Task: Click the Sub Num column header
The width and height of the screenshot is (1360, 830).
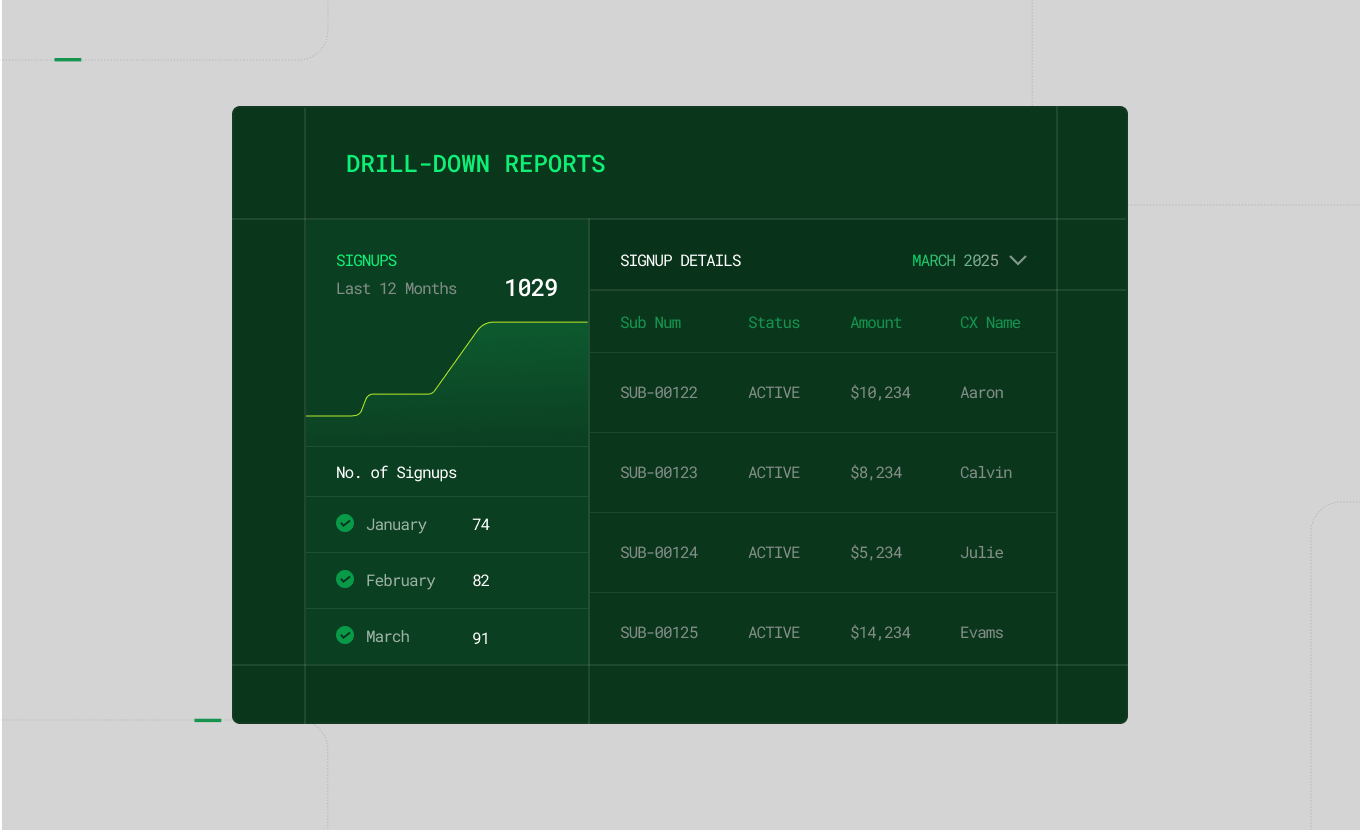Action: tap(650, 322)
